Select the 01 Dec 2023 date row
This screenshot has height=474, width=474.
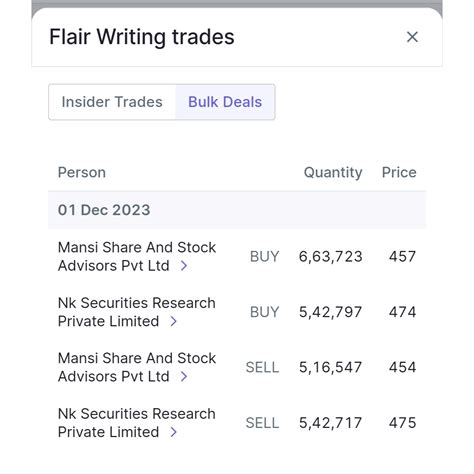coord(237,210)
